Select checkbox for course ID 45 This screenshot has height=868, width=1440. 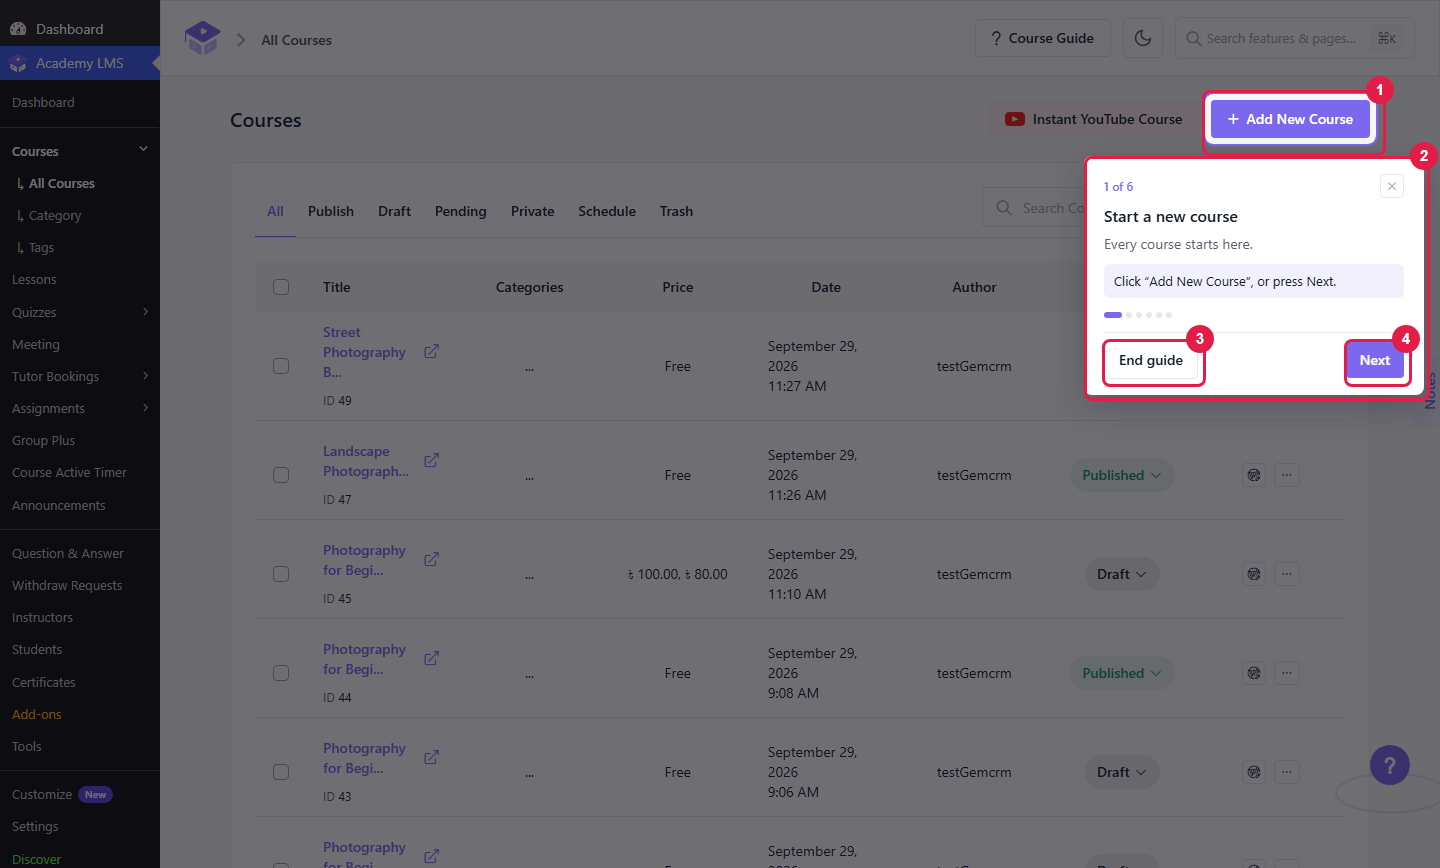click(281, 574)
